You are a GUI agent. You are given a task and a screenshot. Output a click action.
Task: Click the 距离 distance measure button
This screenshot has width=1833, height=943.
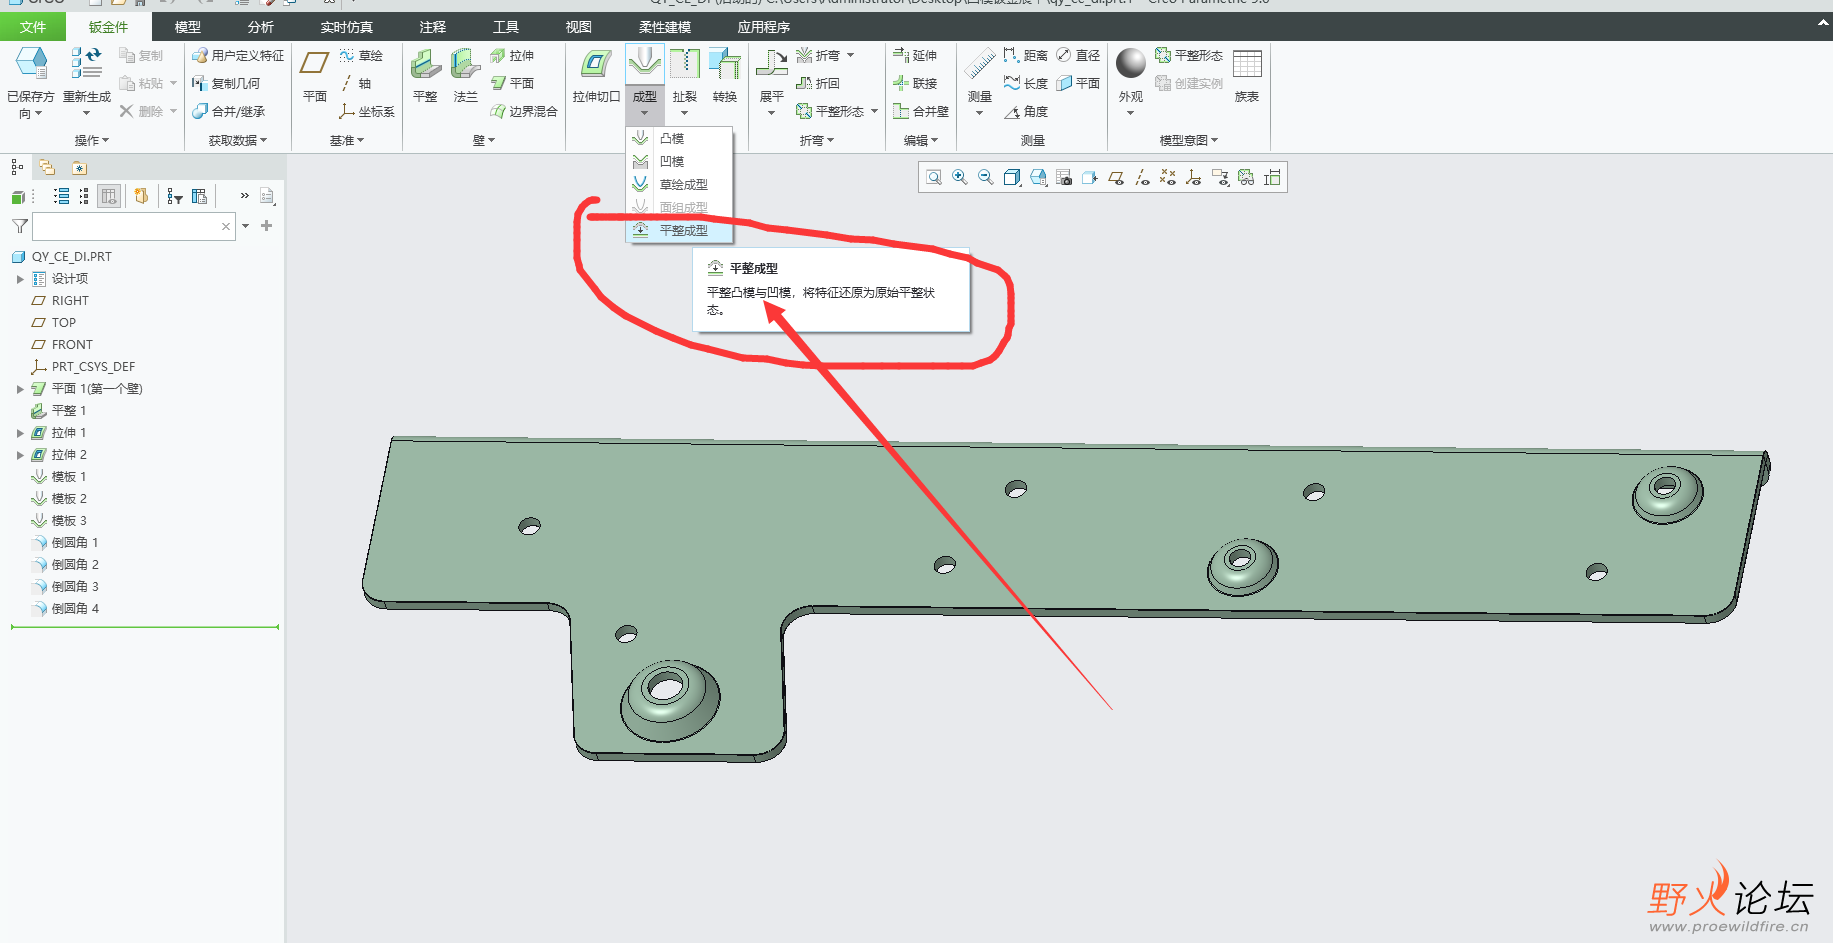[1026, 56]
